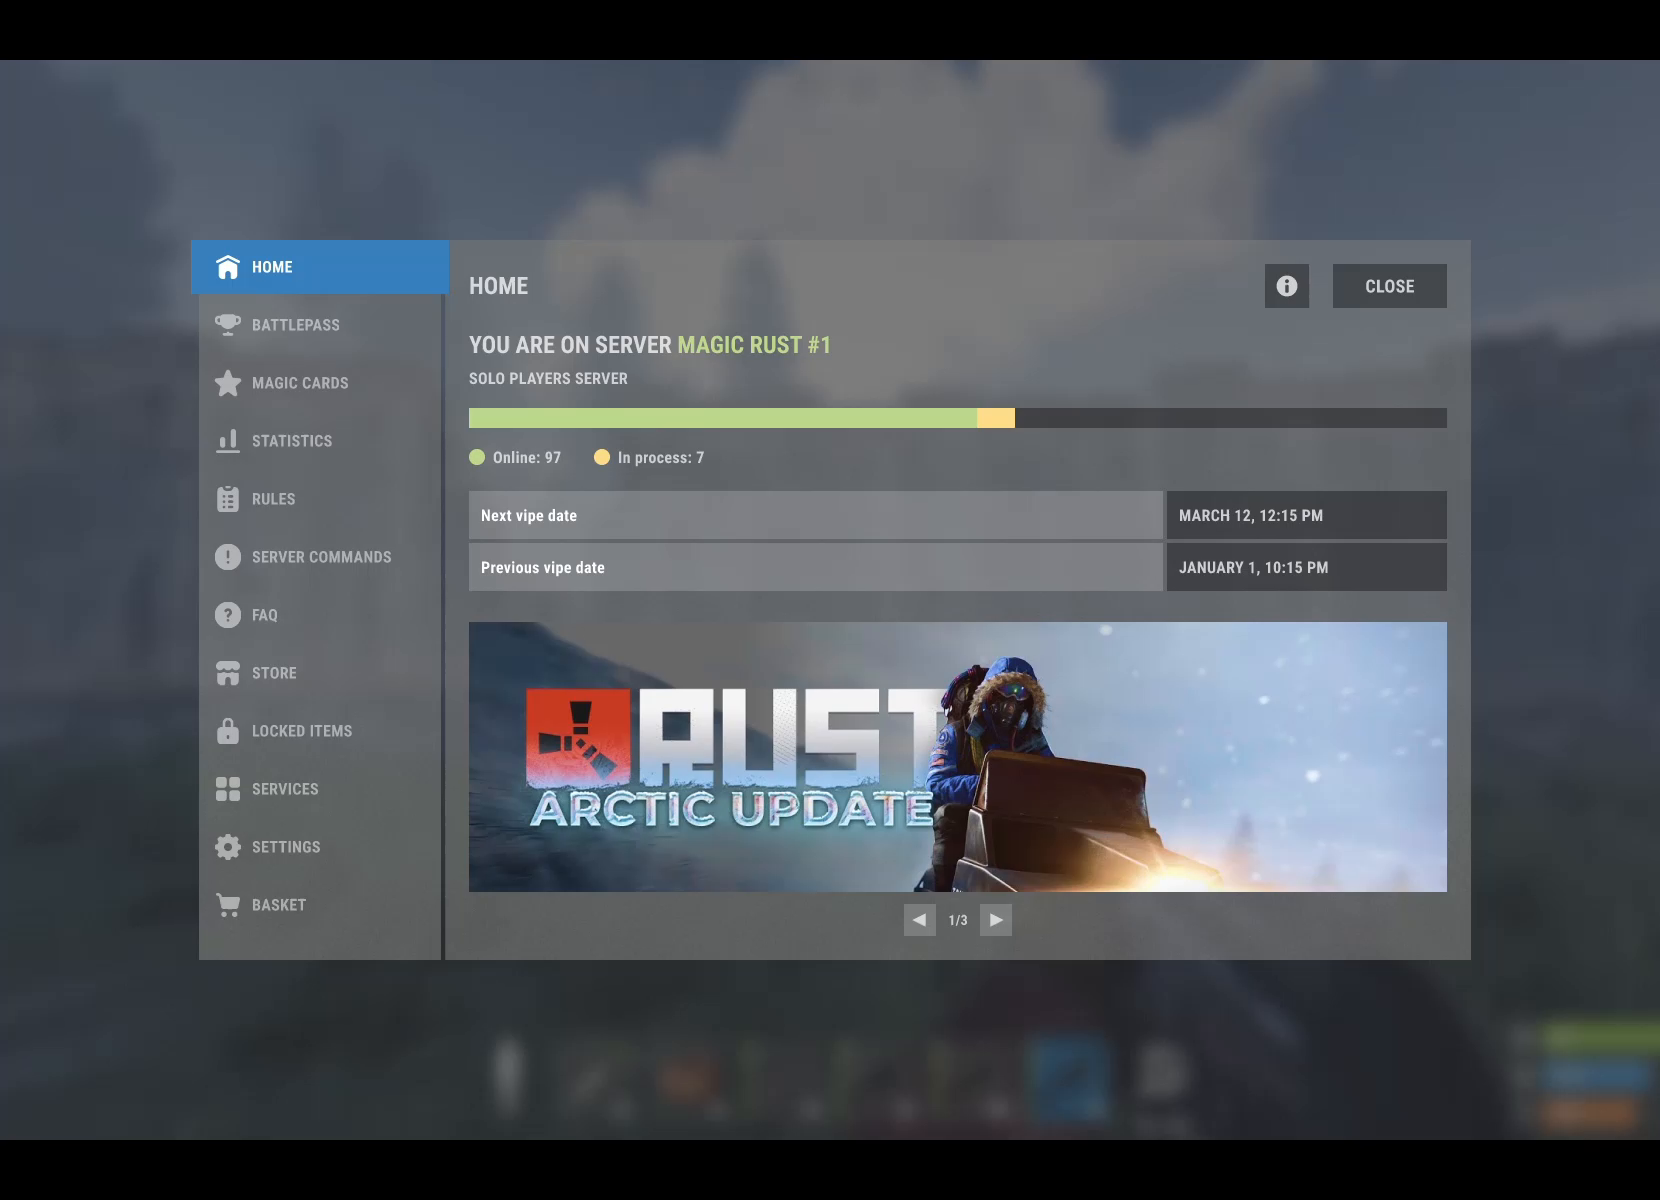View the Basket menu item
Image resolution: width=1660 pixels, height=1200 pixels.
click(320, 905)
